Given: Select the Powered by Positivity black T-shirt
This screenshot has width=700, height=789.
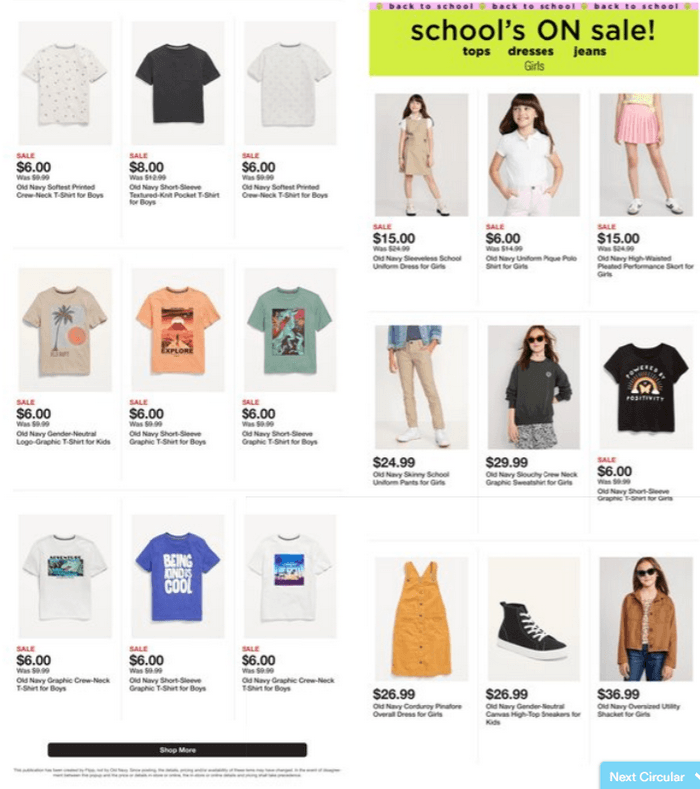Looking at the screenshot, I should point(646,387).
